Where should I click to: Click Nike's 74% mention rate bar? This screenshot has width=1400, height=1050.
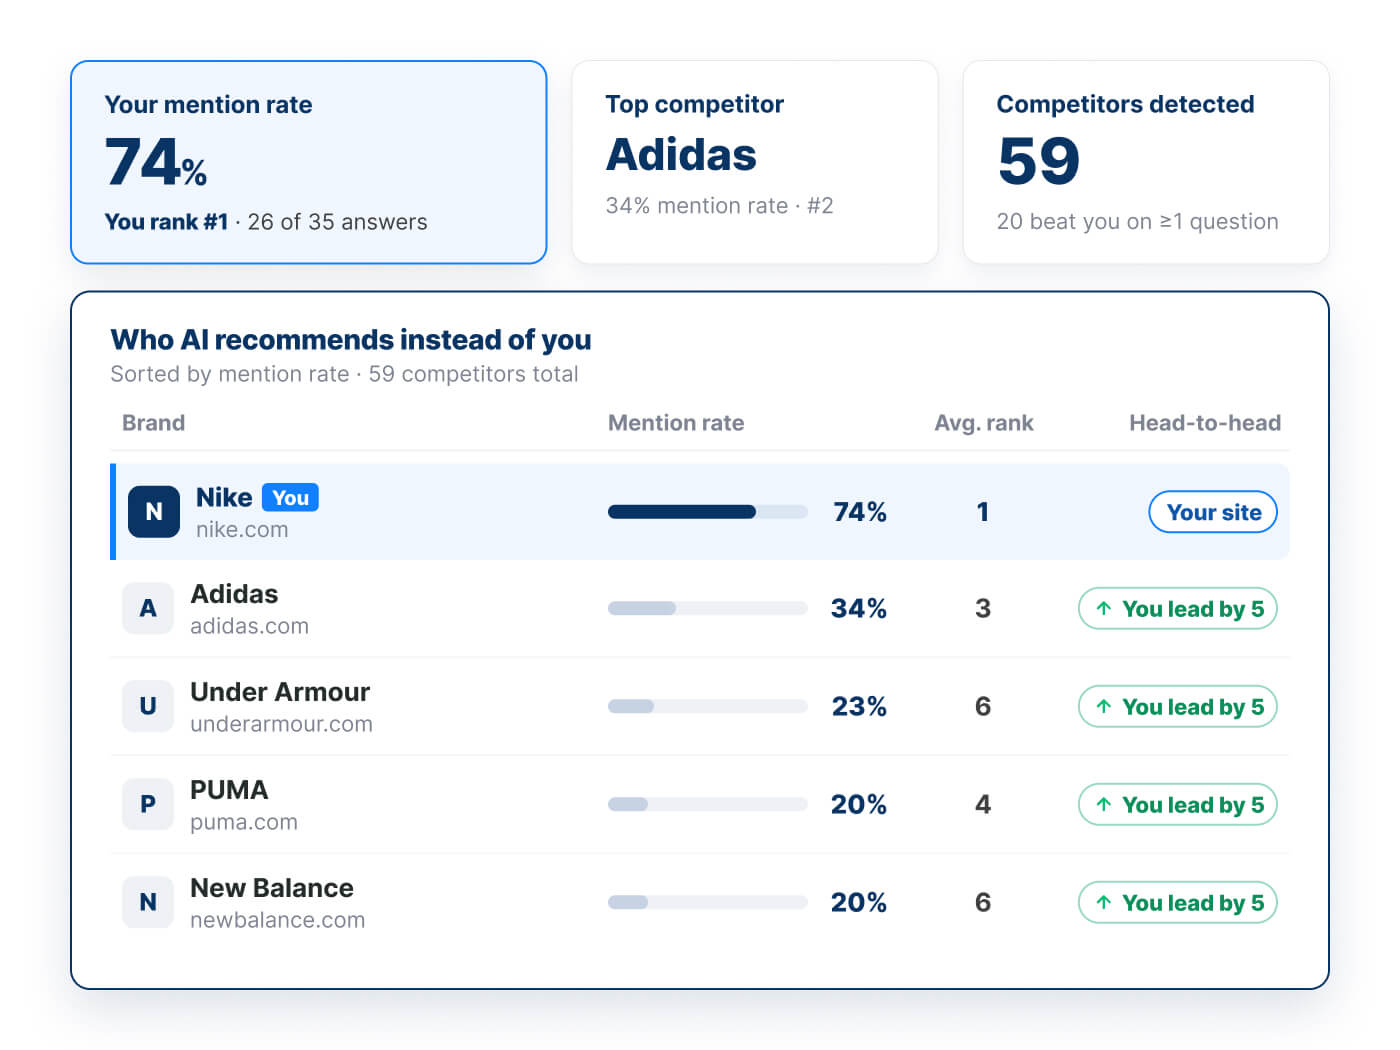708,512
